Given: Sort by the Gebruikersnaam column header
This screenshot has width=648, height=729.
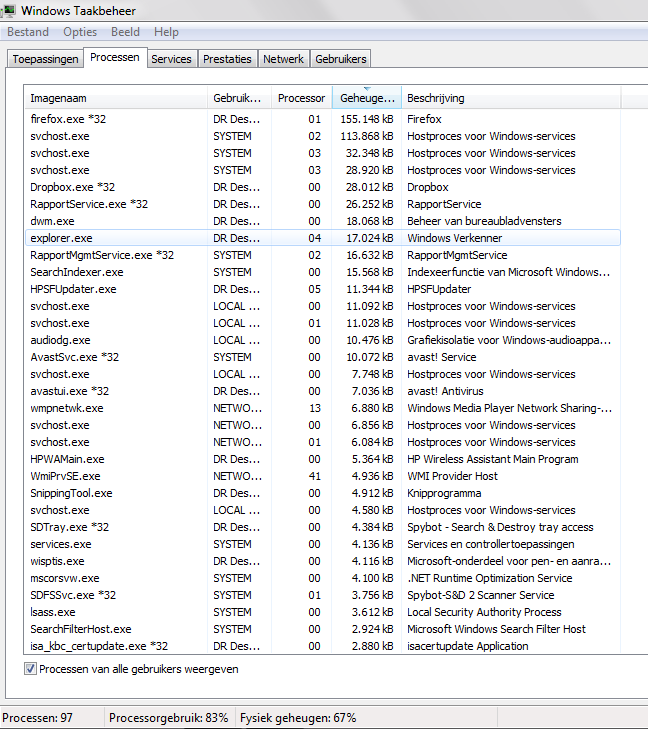Looking at the screenshot, I should 239,98.
